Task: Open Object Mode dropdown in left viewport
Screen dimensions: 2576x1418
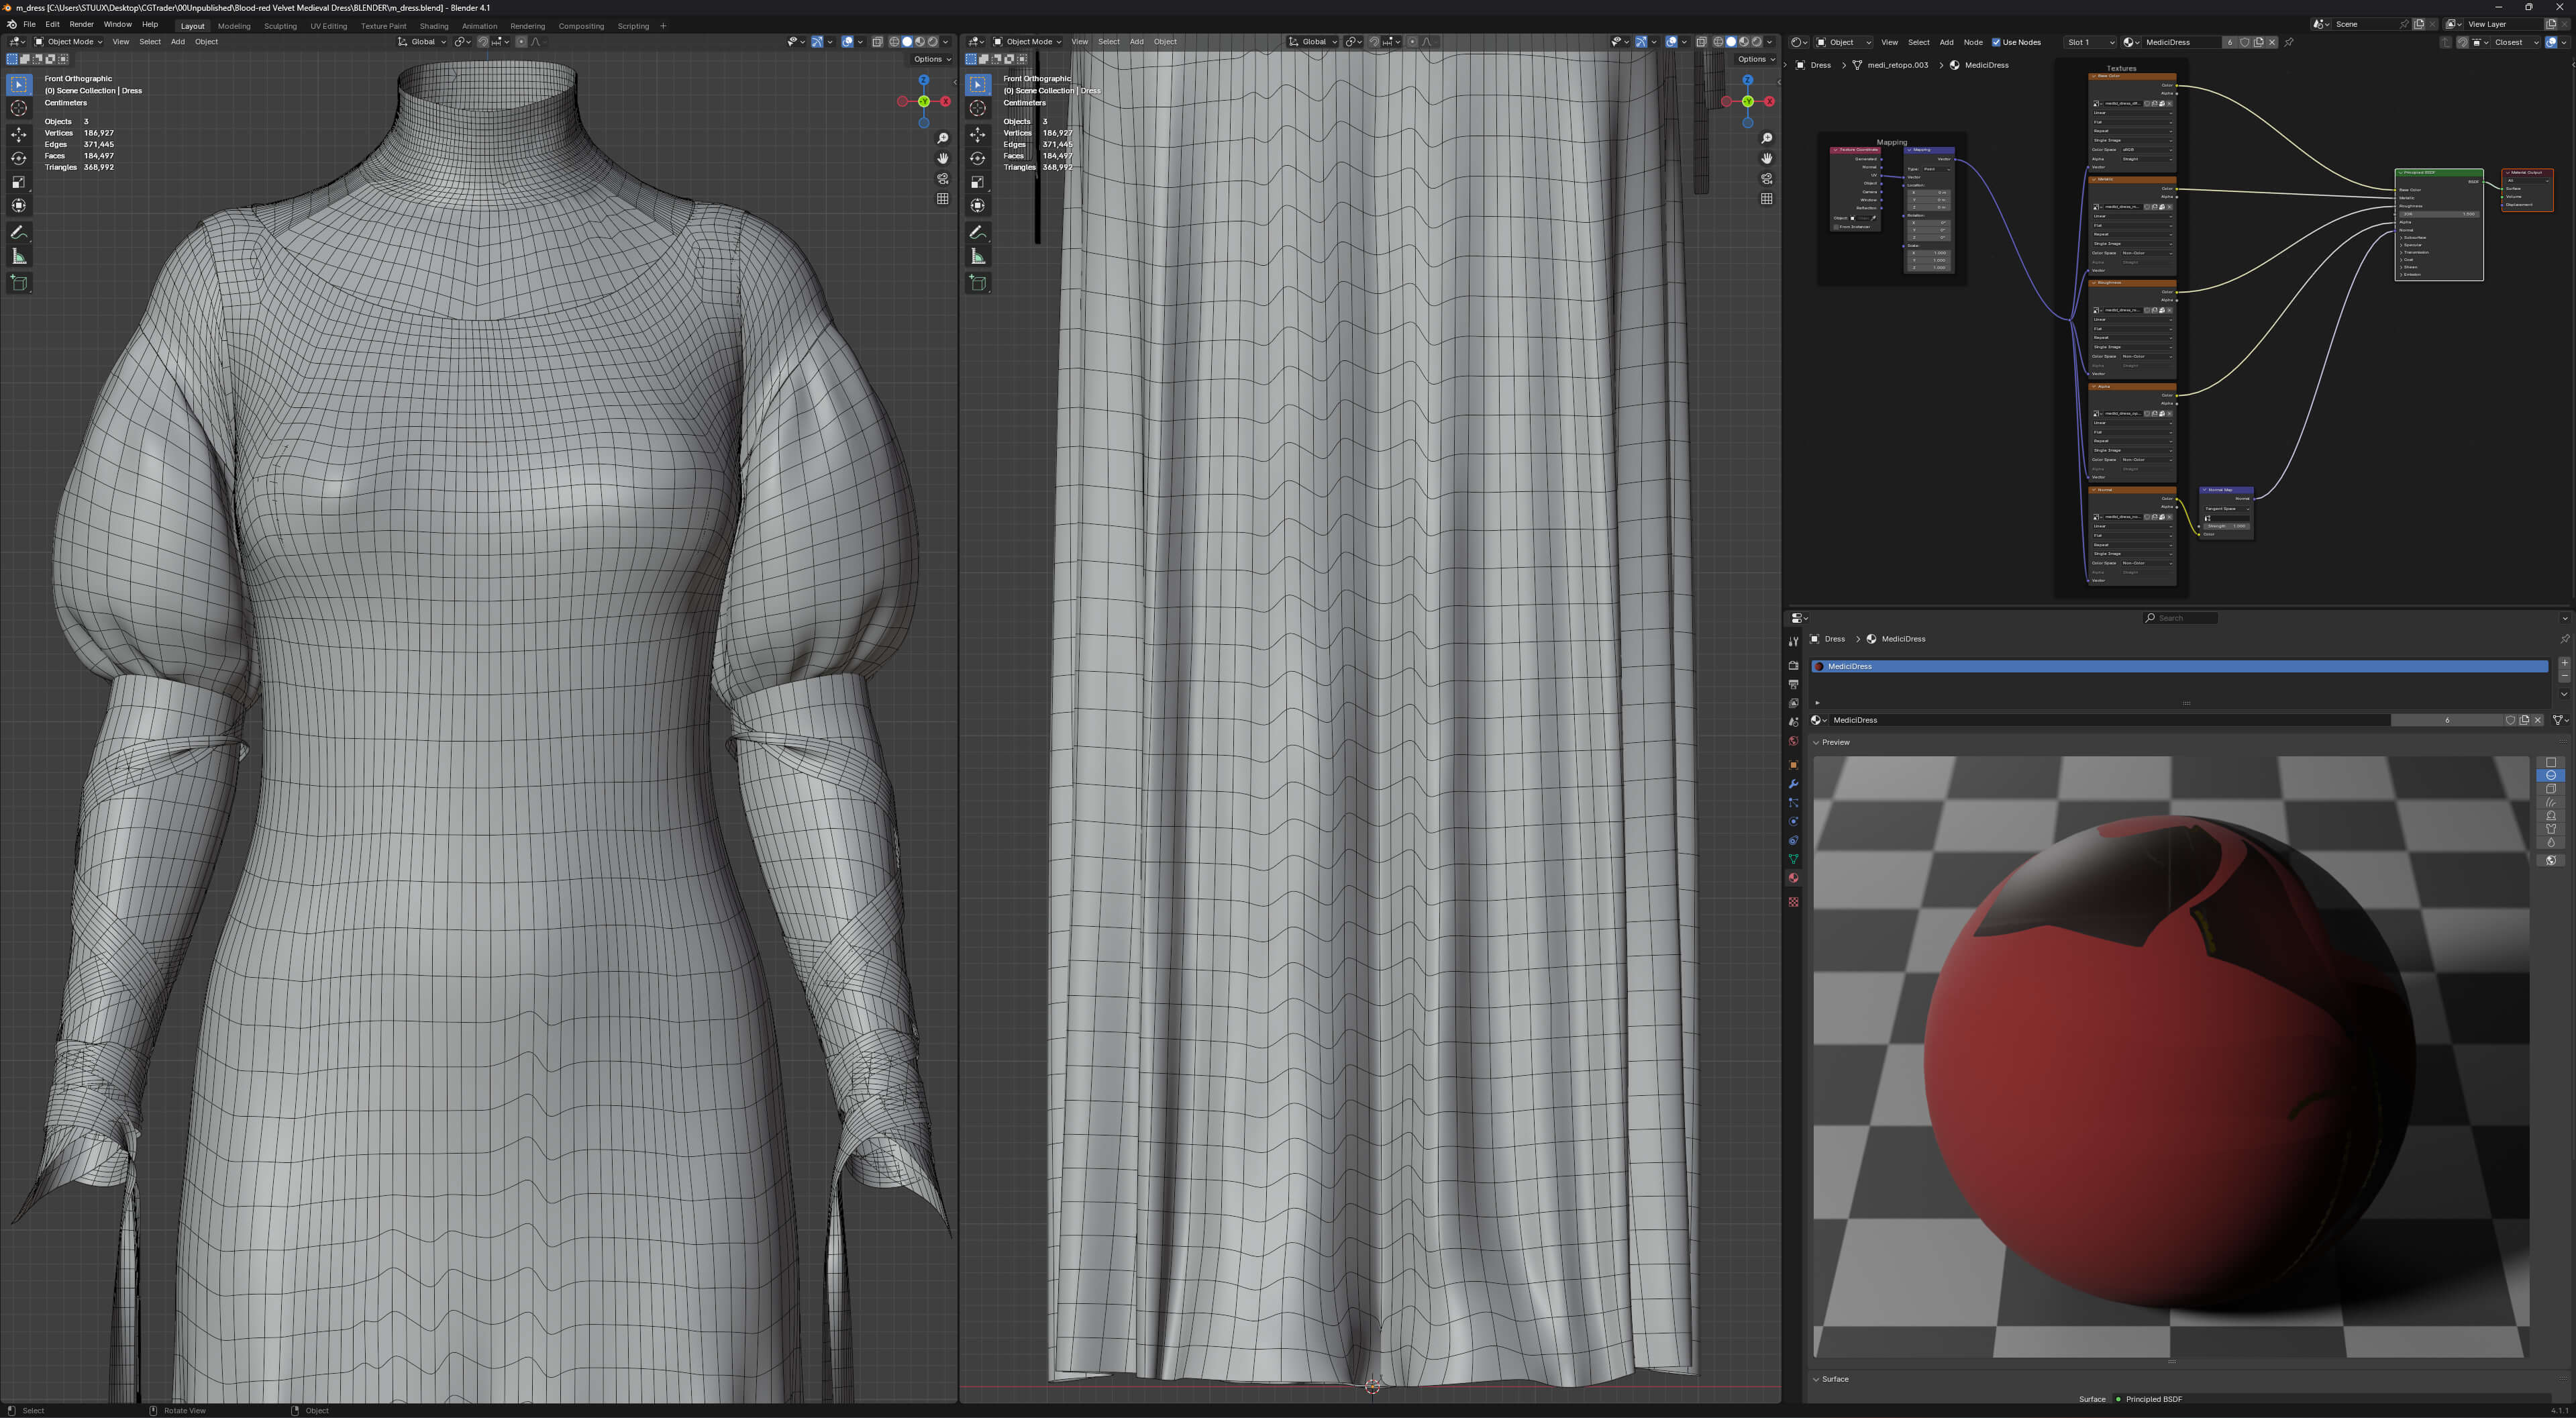Action: tap(68, 42)
